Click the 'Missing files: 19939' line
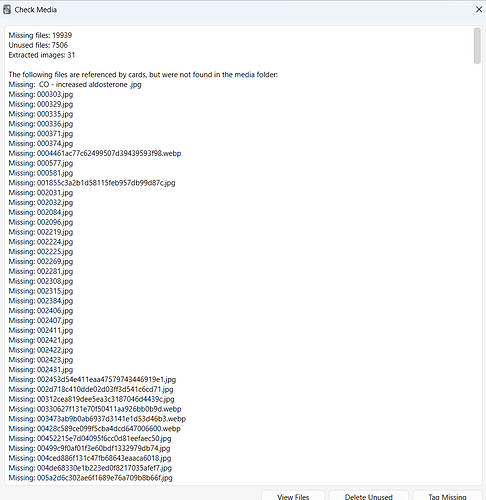486x500 pixels. click(x=40, y=35)
